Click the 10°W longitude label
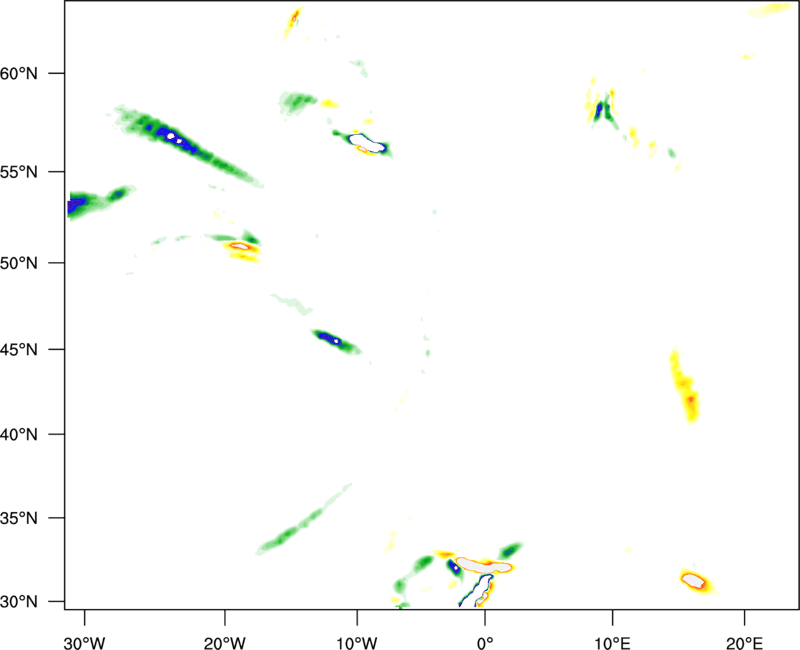Screen dimensions: 800x650 [357, 643]
